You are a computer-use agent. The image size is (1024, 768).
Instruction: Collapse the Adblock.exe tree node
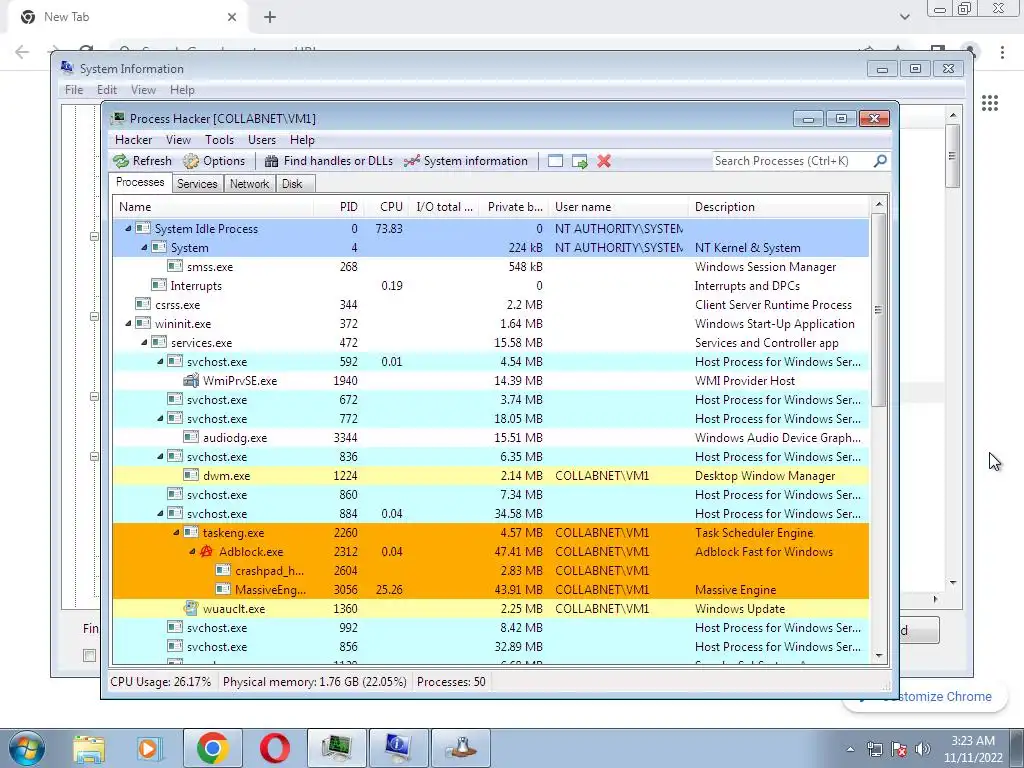(192, 551)
